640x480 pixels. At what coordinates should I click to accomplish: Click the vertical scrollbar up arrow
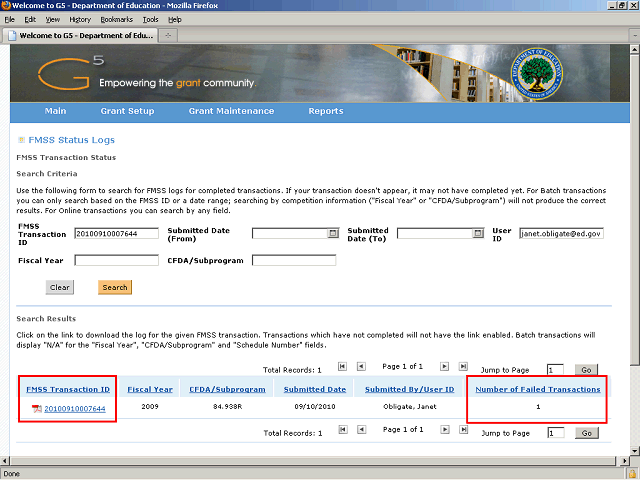pos(634,49)
